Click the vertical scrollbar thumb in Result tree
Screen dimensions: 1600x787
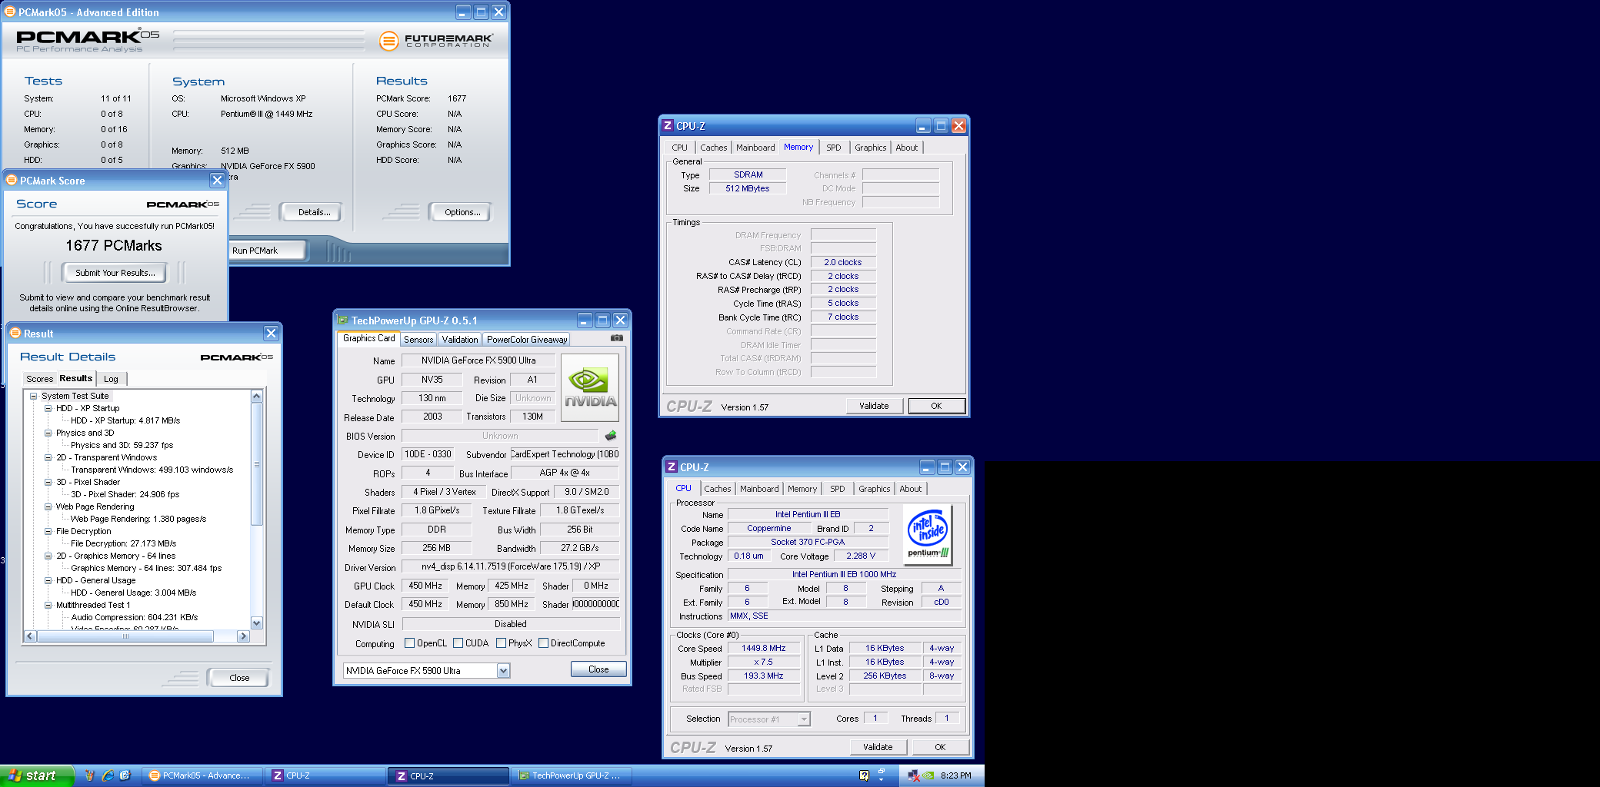point(256,463)
